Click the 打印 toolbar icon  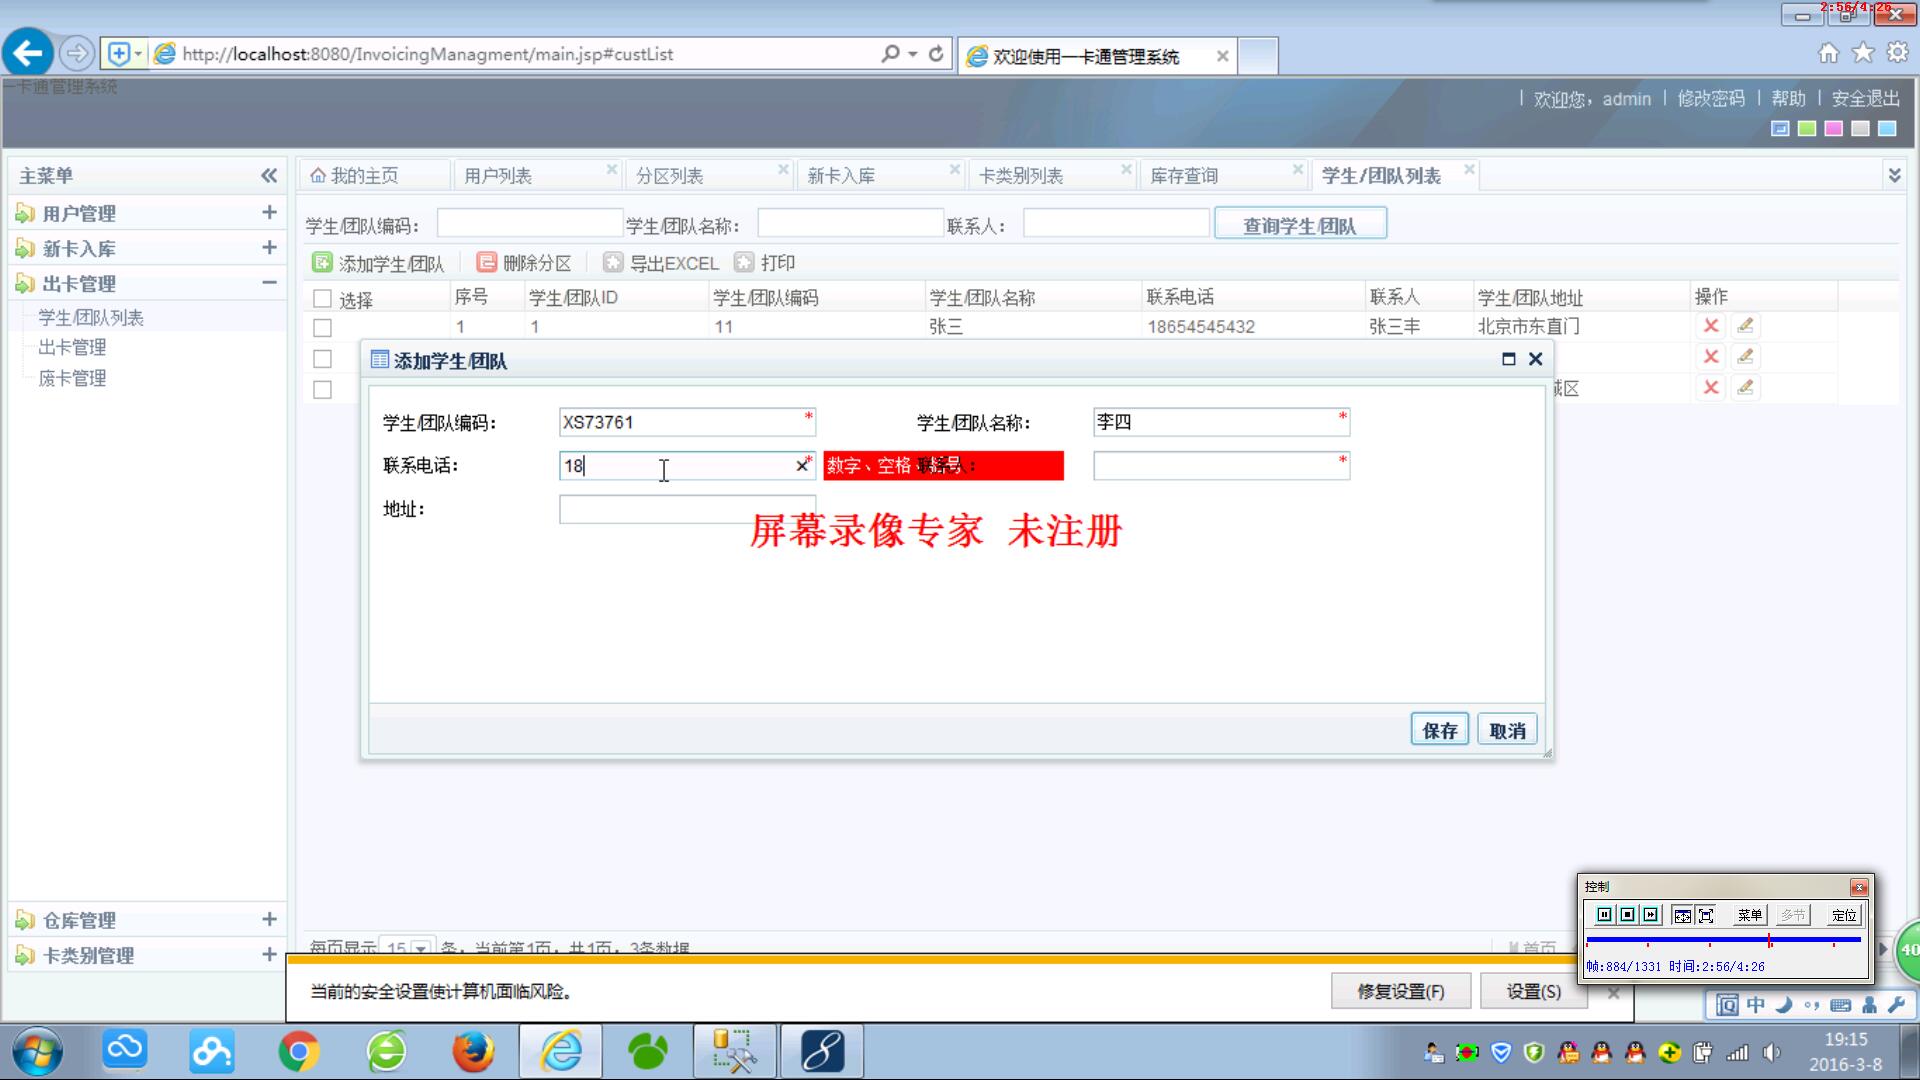[x=743, y=262]
